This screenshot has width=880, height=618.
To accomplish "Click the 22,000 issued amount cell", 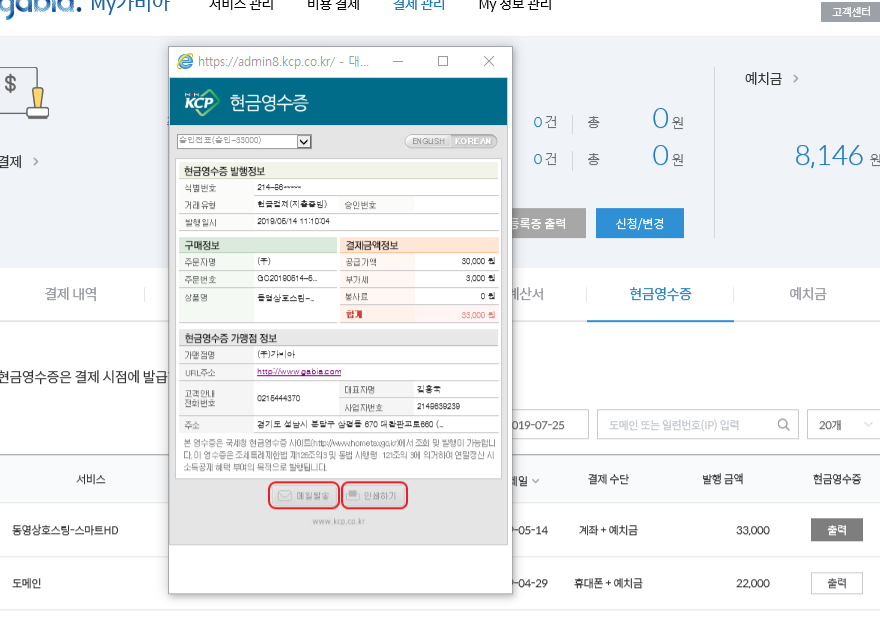I will pyautogui.click(x=753, y=584).
